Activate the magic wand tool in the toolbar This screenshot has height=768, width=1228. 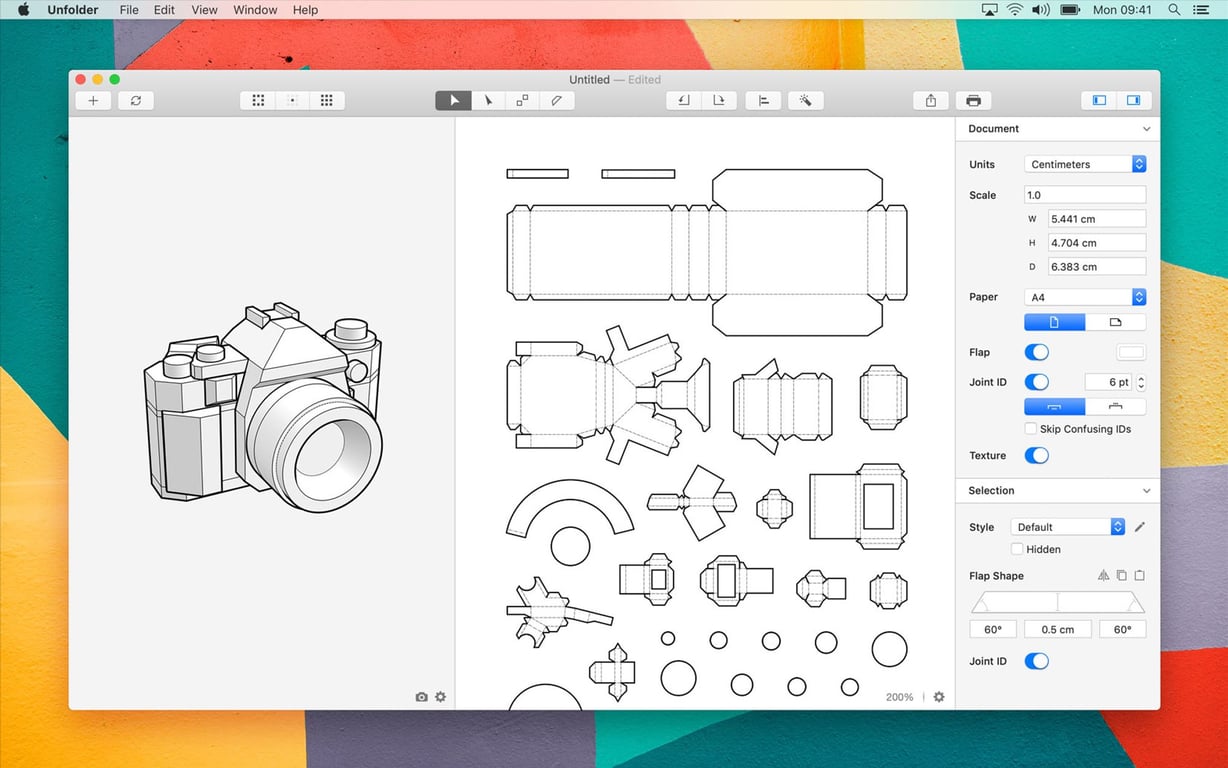point(805,100)
